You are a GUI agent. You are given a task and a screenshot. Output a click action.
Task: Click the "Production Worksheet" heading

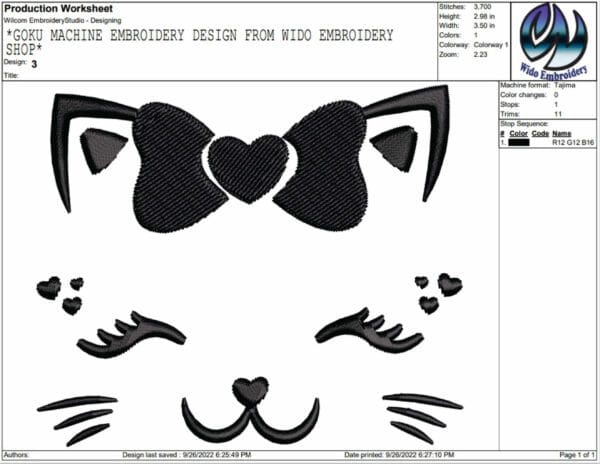pos(59,8)
